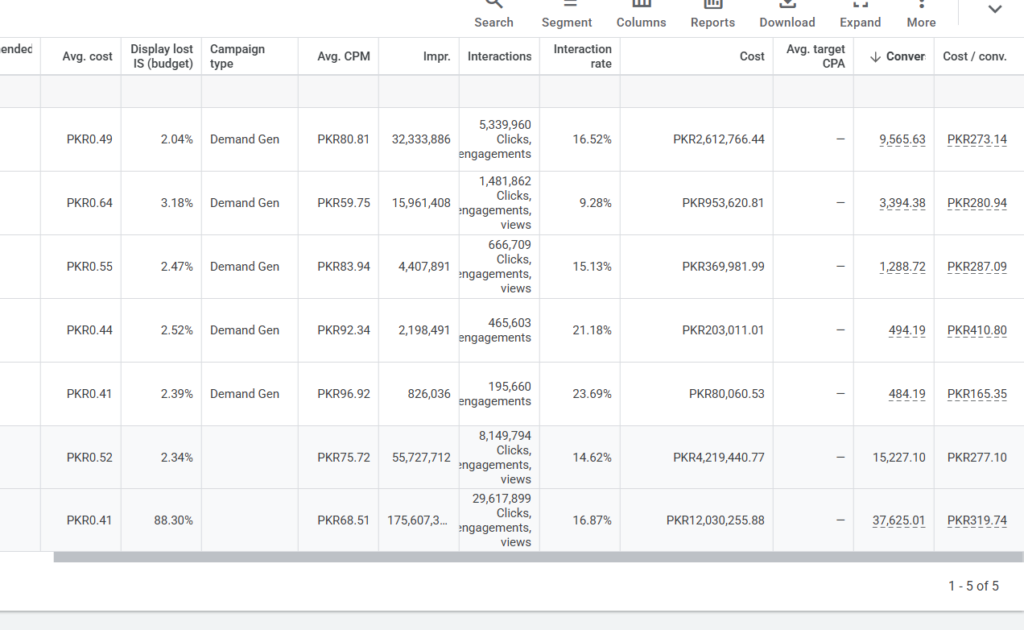This screenshot has height=630, width=1024.
Task: Select Avg. CPM cell PKR96.92
Action: click(x=344, y=394)
